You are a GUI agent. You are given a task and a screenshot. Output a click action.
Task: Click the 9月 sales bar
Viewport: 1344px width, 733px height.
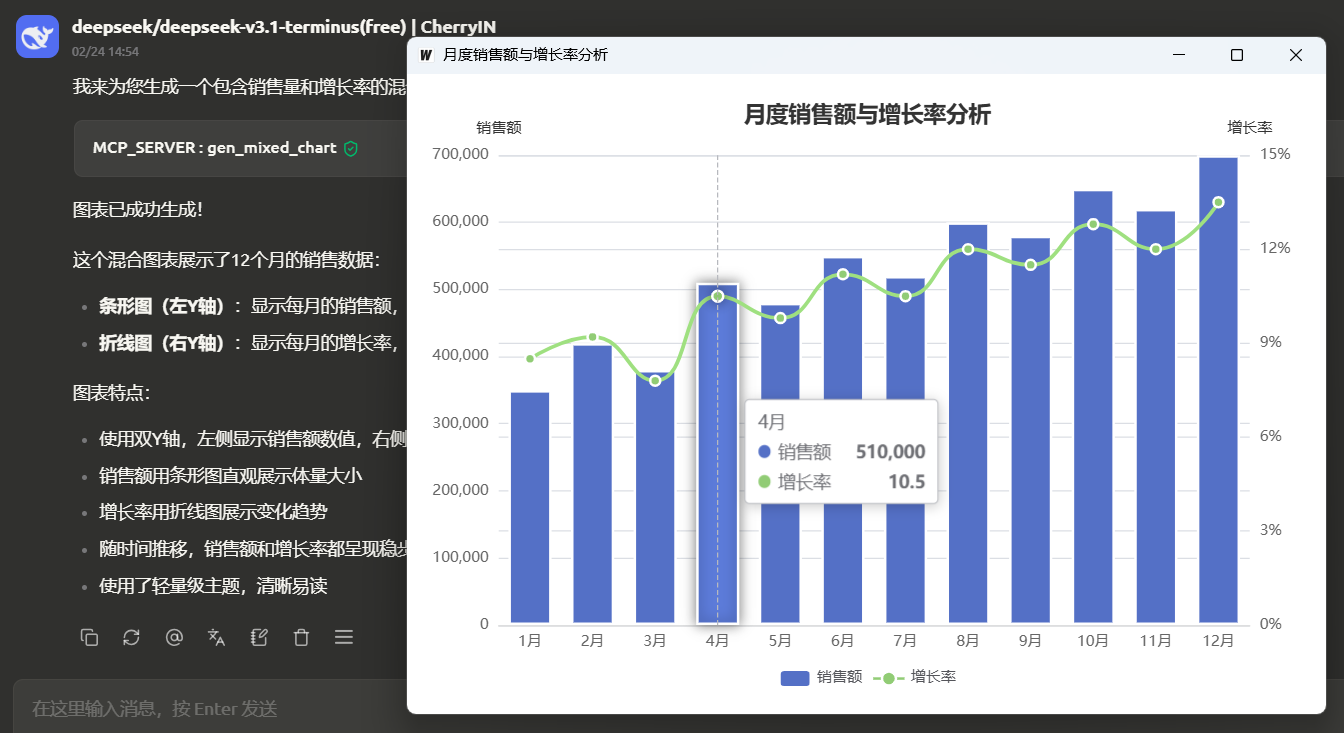point(1030,431)
